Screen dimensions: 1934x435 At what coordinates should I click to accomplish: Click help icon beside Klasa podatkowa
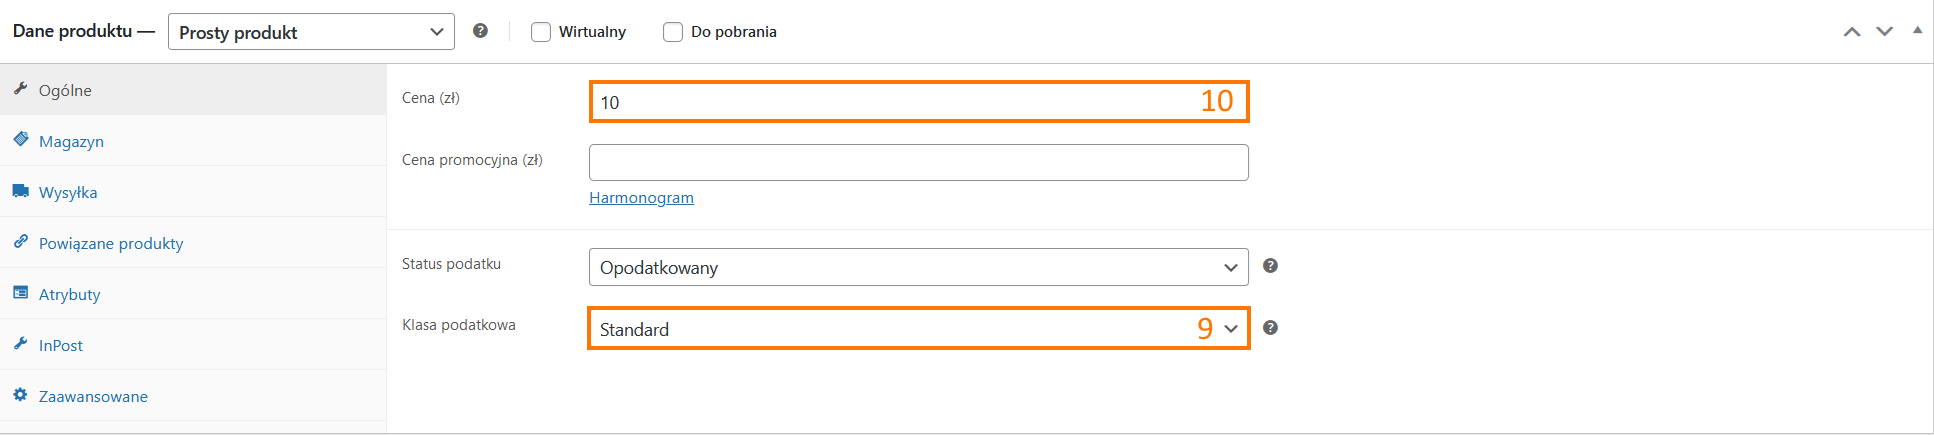[x=1270, y=328]
